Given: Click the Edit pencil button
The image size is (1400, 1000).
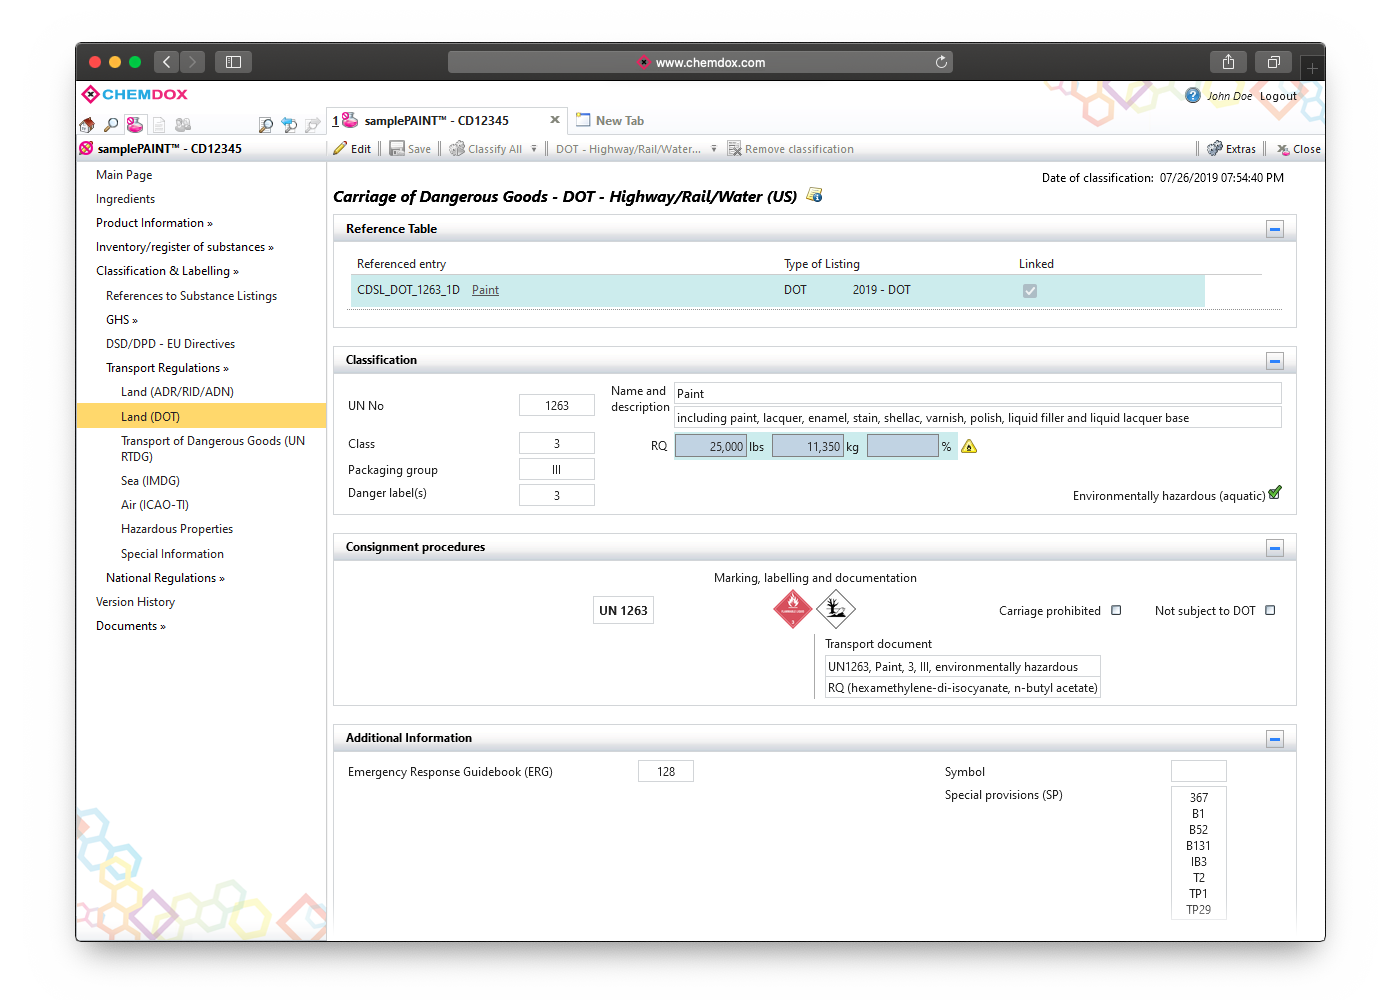Looking at the screenshot, I should (x=352, y=149).
